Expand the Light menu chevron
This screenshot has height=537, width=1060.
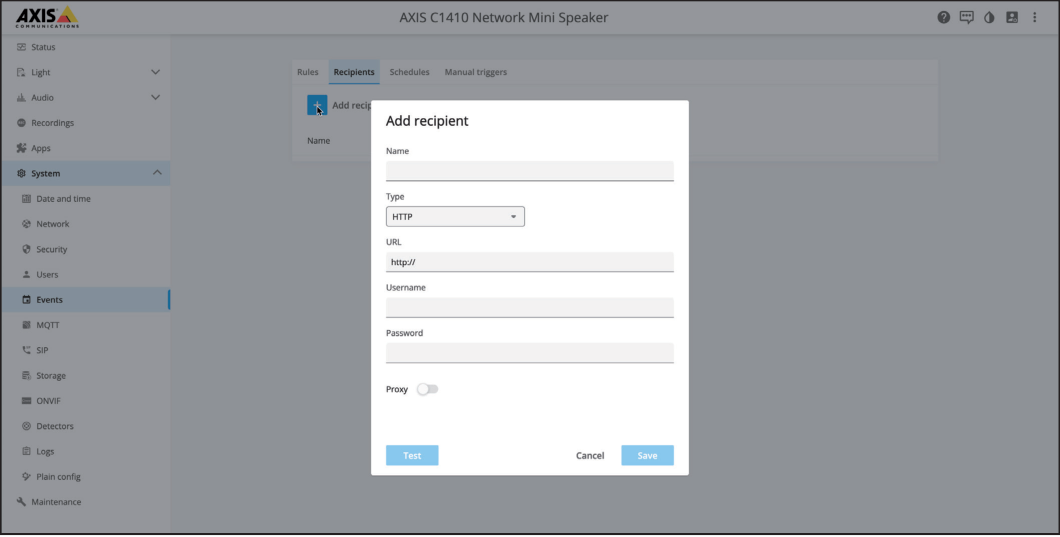155,72
